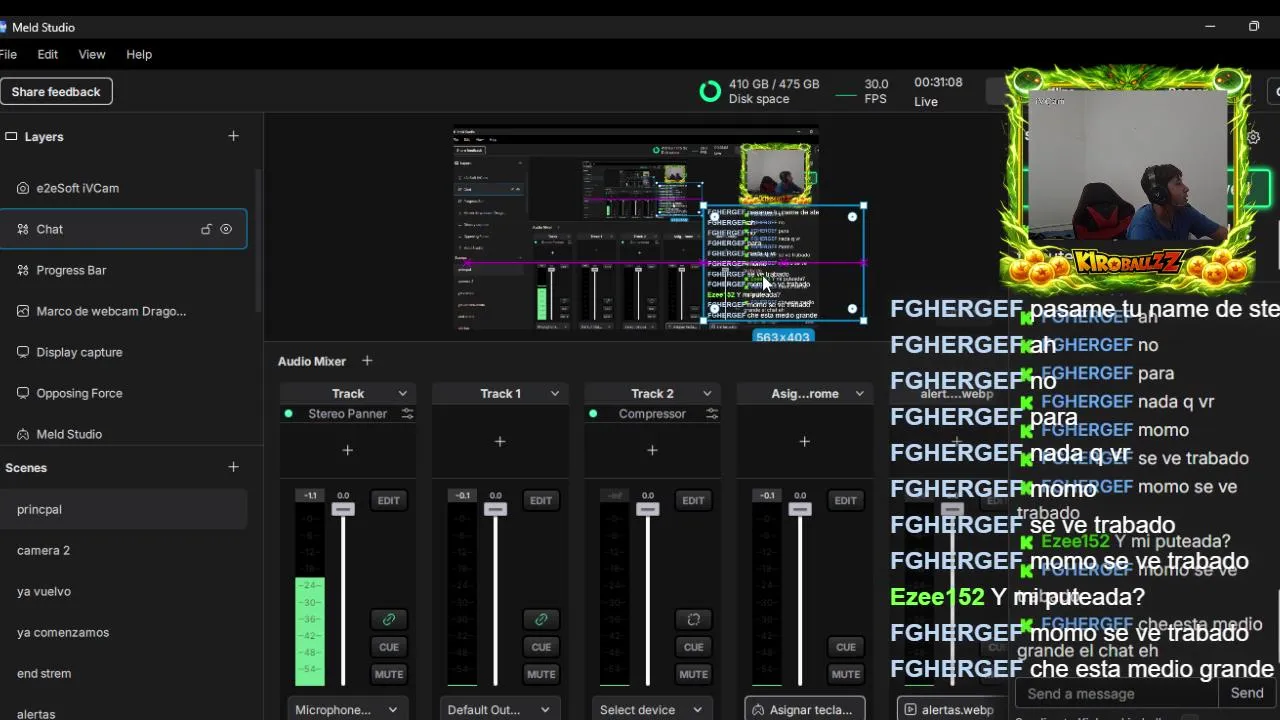The height and width of the screenshot is (720, 1280).
Task: Hide the Chat layer with eye icon
Action: click(x=226, y=229)
